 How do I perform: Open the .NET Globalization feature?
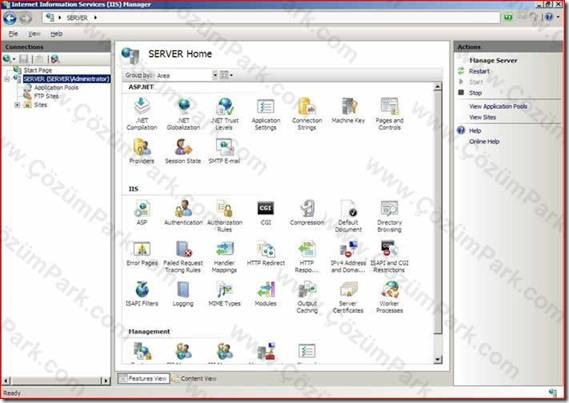(183, 113)
